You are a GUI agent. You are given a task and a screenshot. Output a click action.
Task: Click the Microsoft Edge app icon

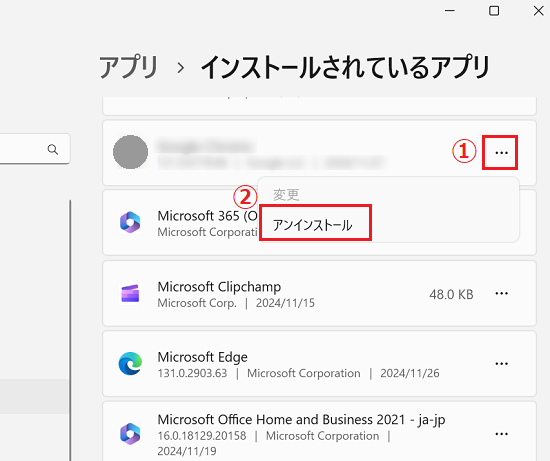click(x=130, y=363)
